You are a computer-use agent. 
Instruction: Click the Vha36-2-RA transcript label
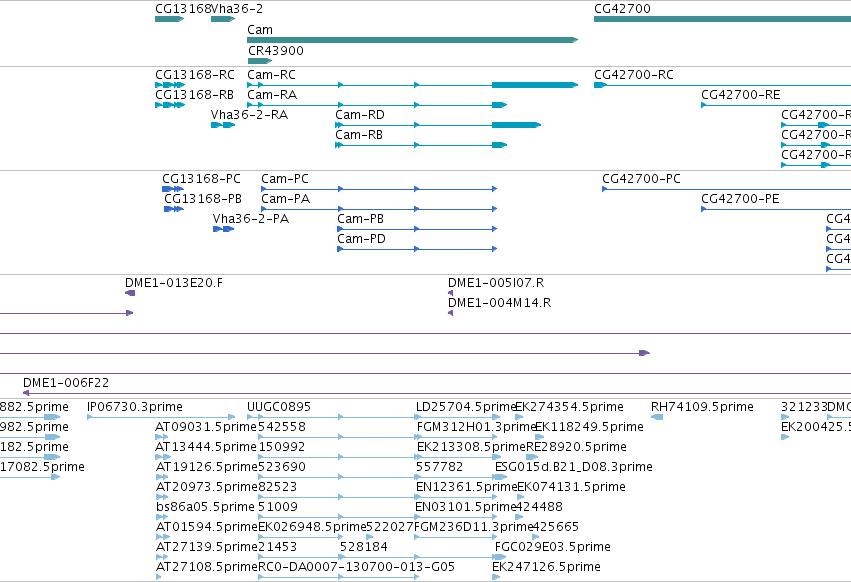tap(249, 115)
